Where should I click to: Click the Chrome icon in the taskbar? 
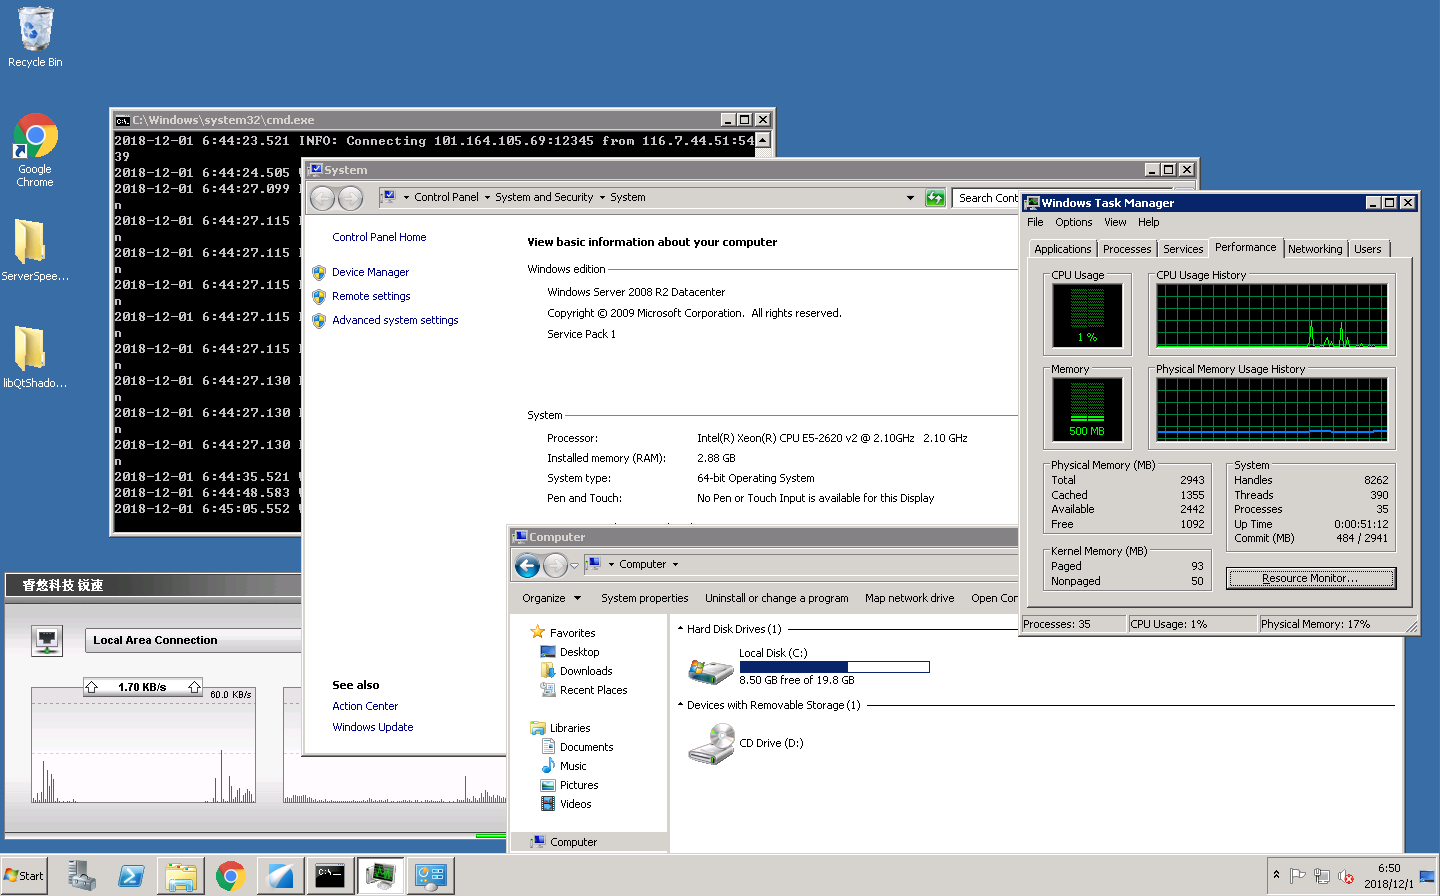(230, 876)
